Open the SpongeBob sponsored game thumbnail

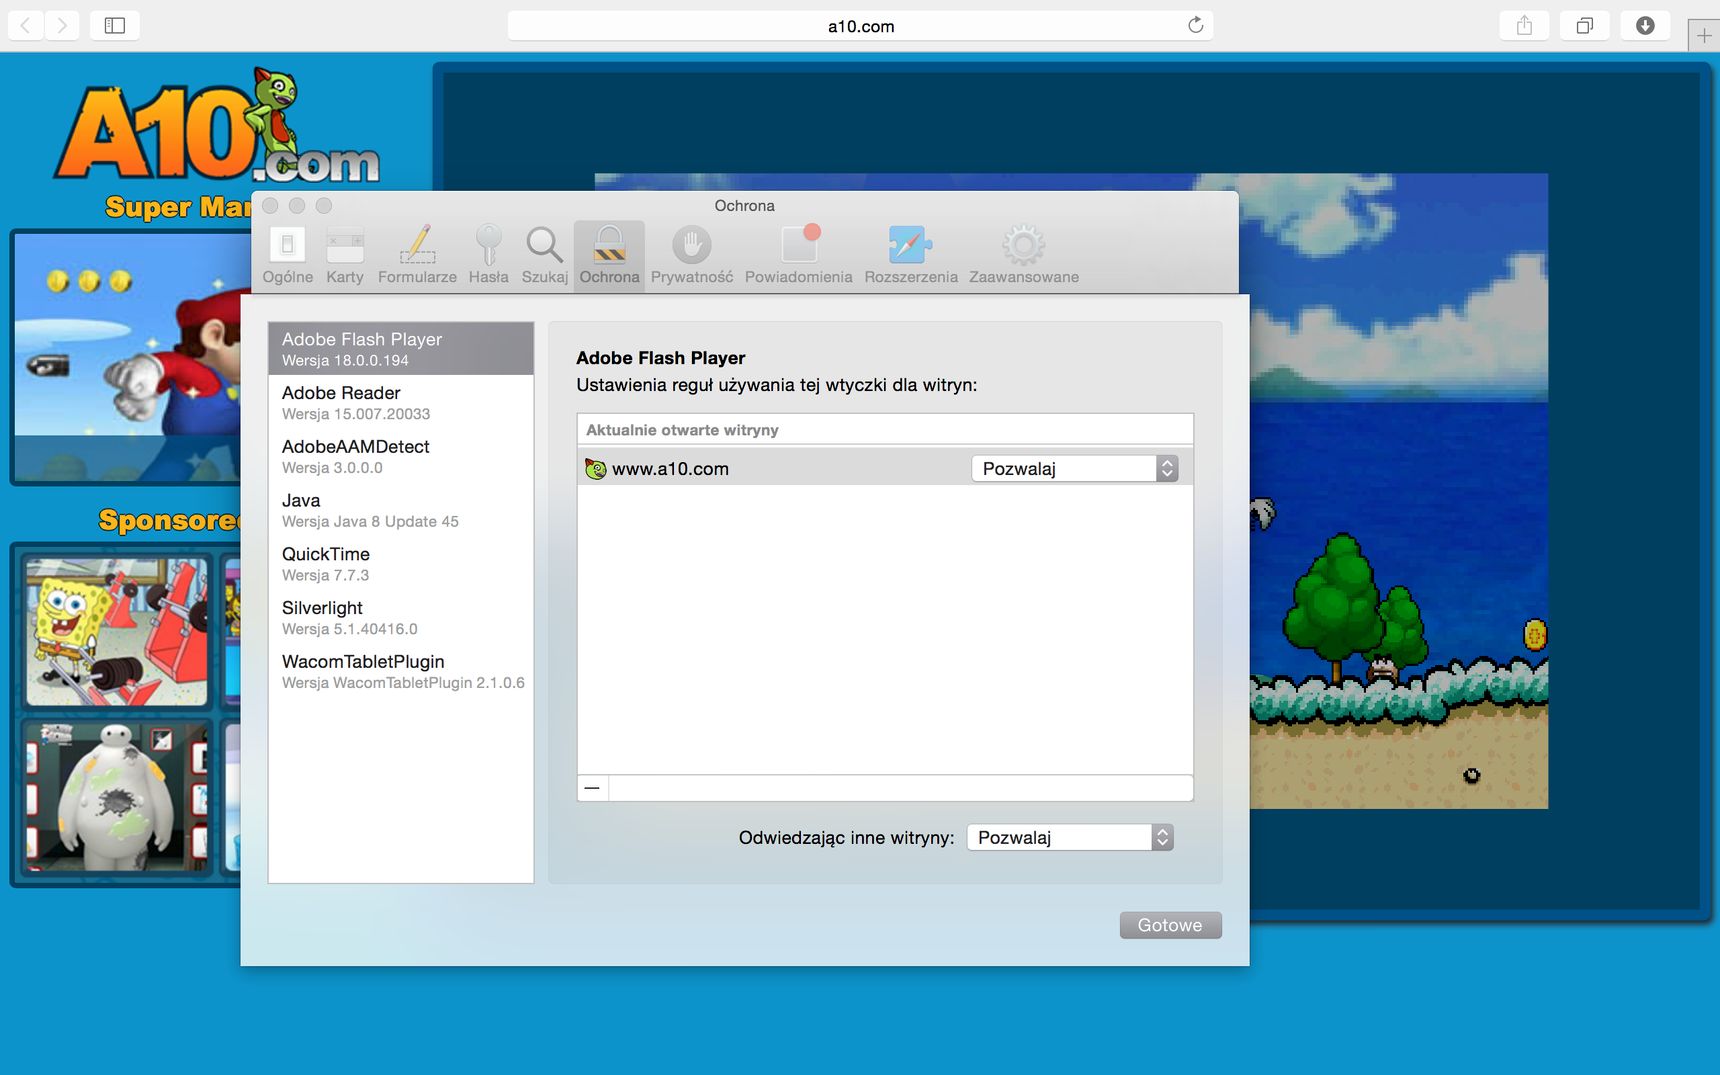(x=117, y=631)
